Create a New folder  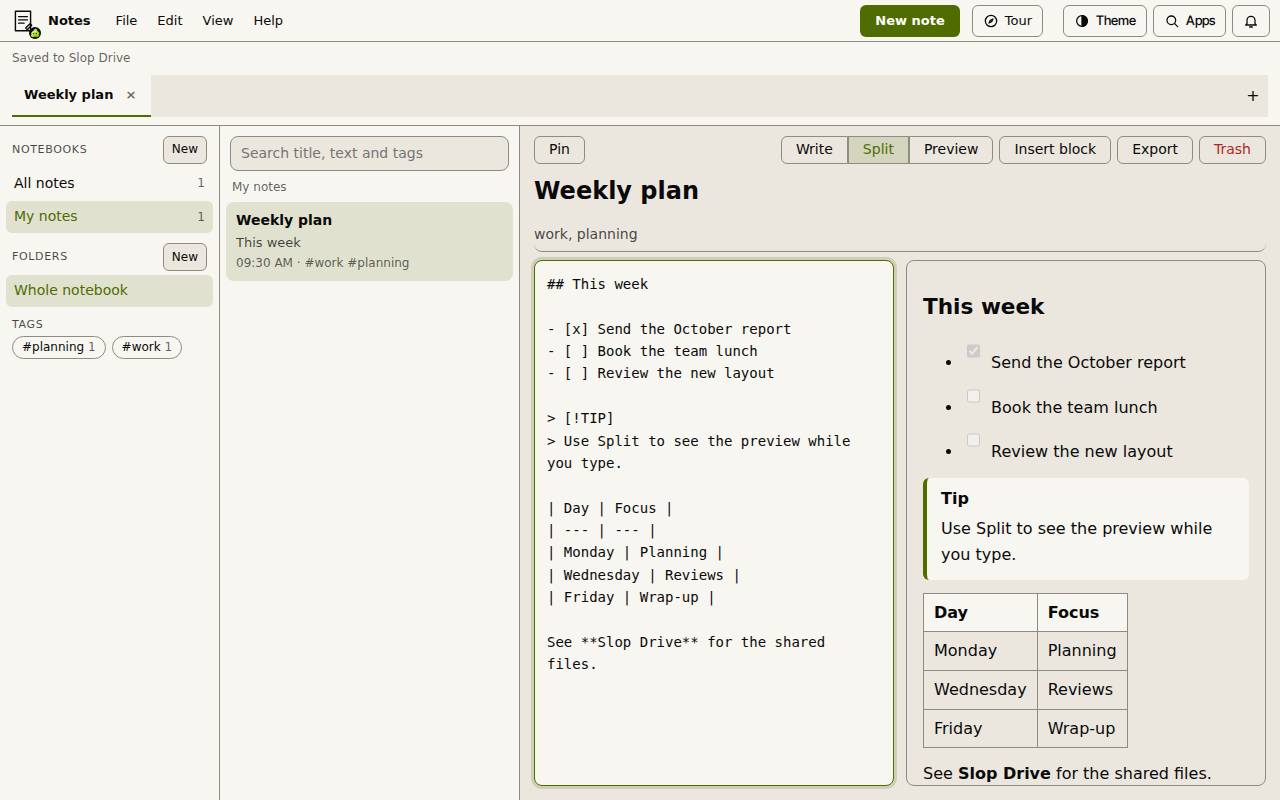tap(185, 257)
